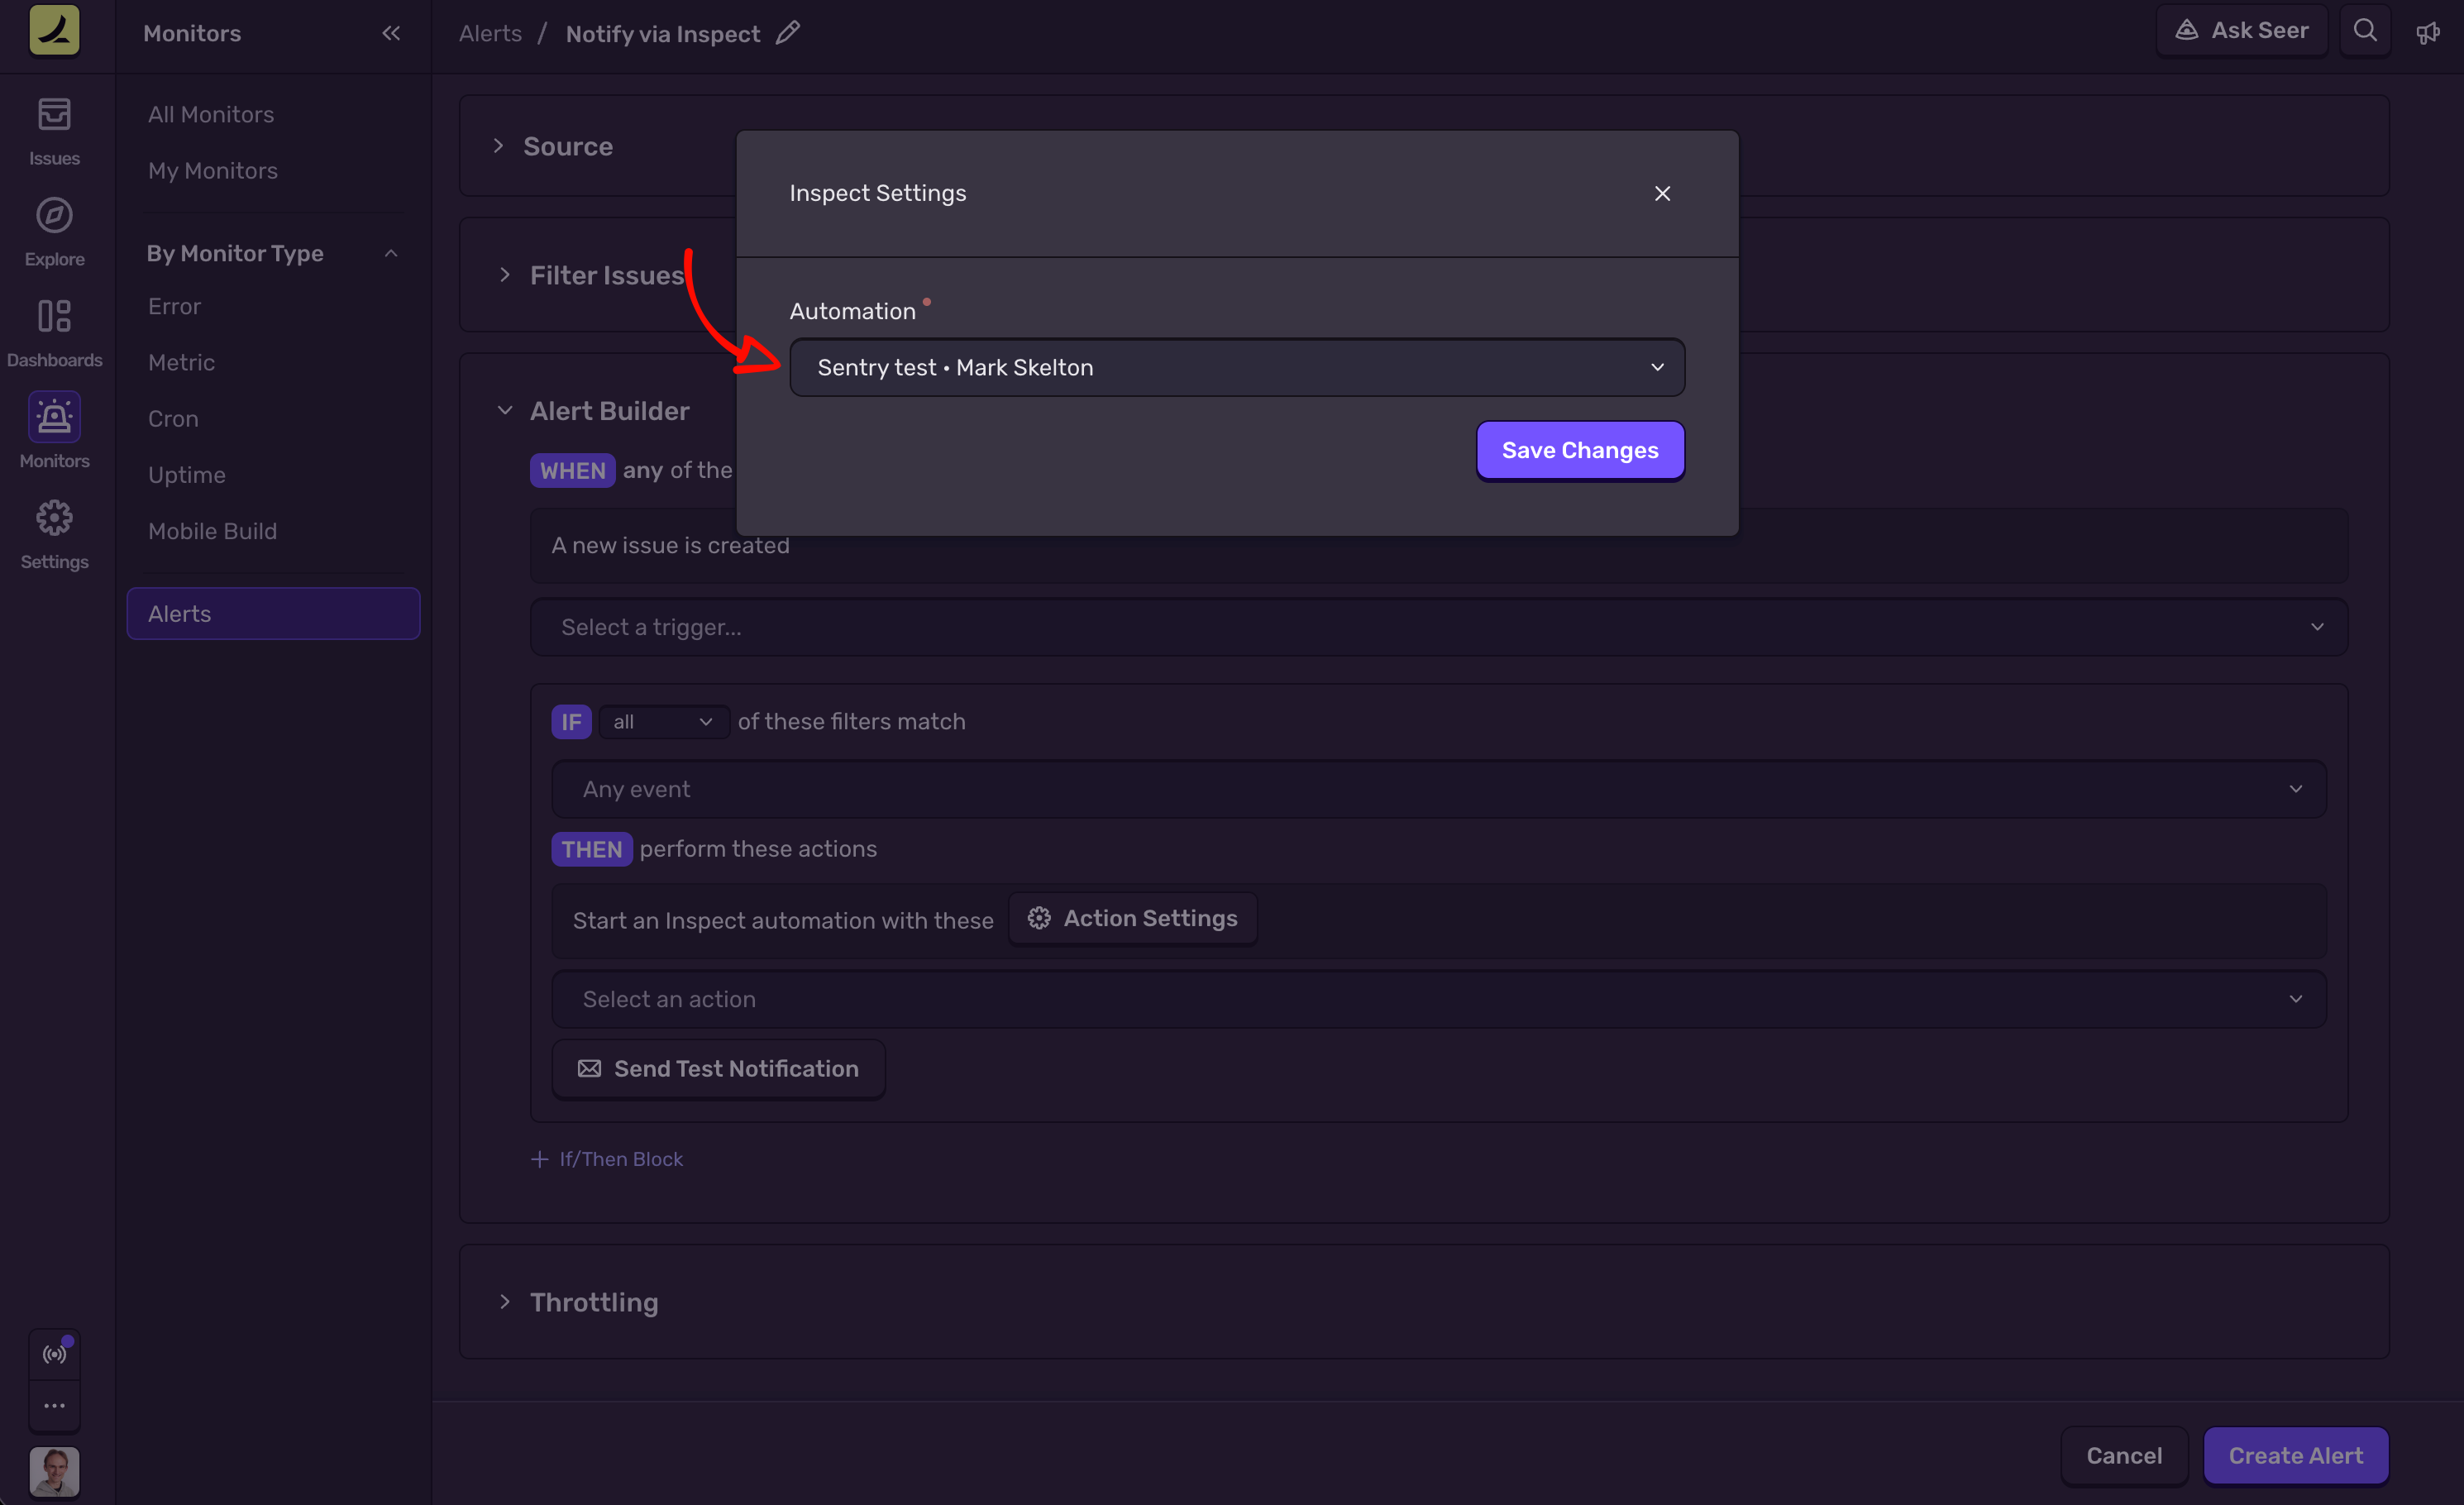This screenshot has width=2464, height=1505.
Task: Open the Select an action dropdown
Action: [x=1438, y=999]
